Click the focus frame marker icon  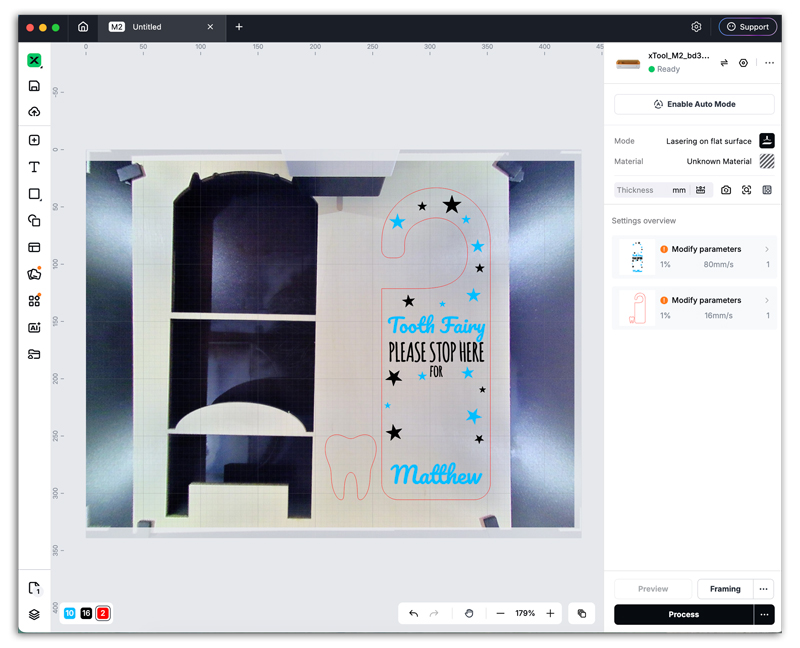(x=746, y=190)
